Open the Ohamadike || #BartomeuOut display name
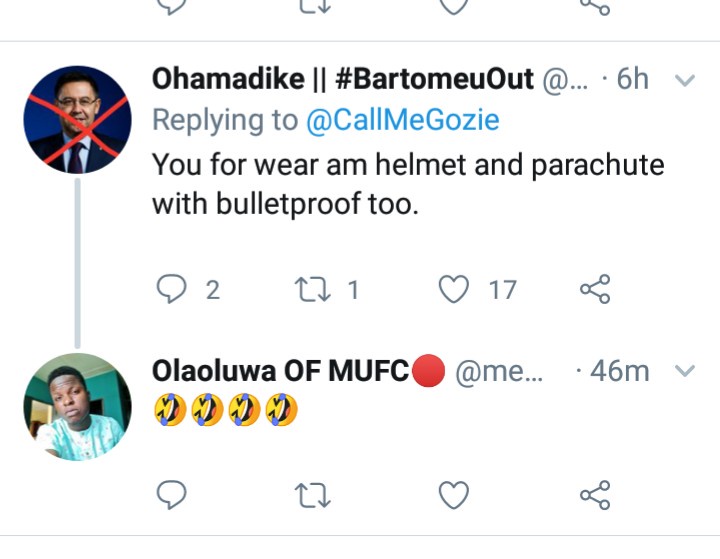720x559 pixels. [x=343, y=80]
